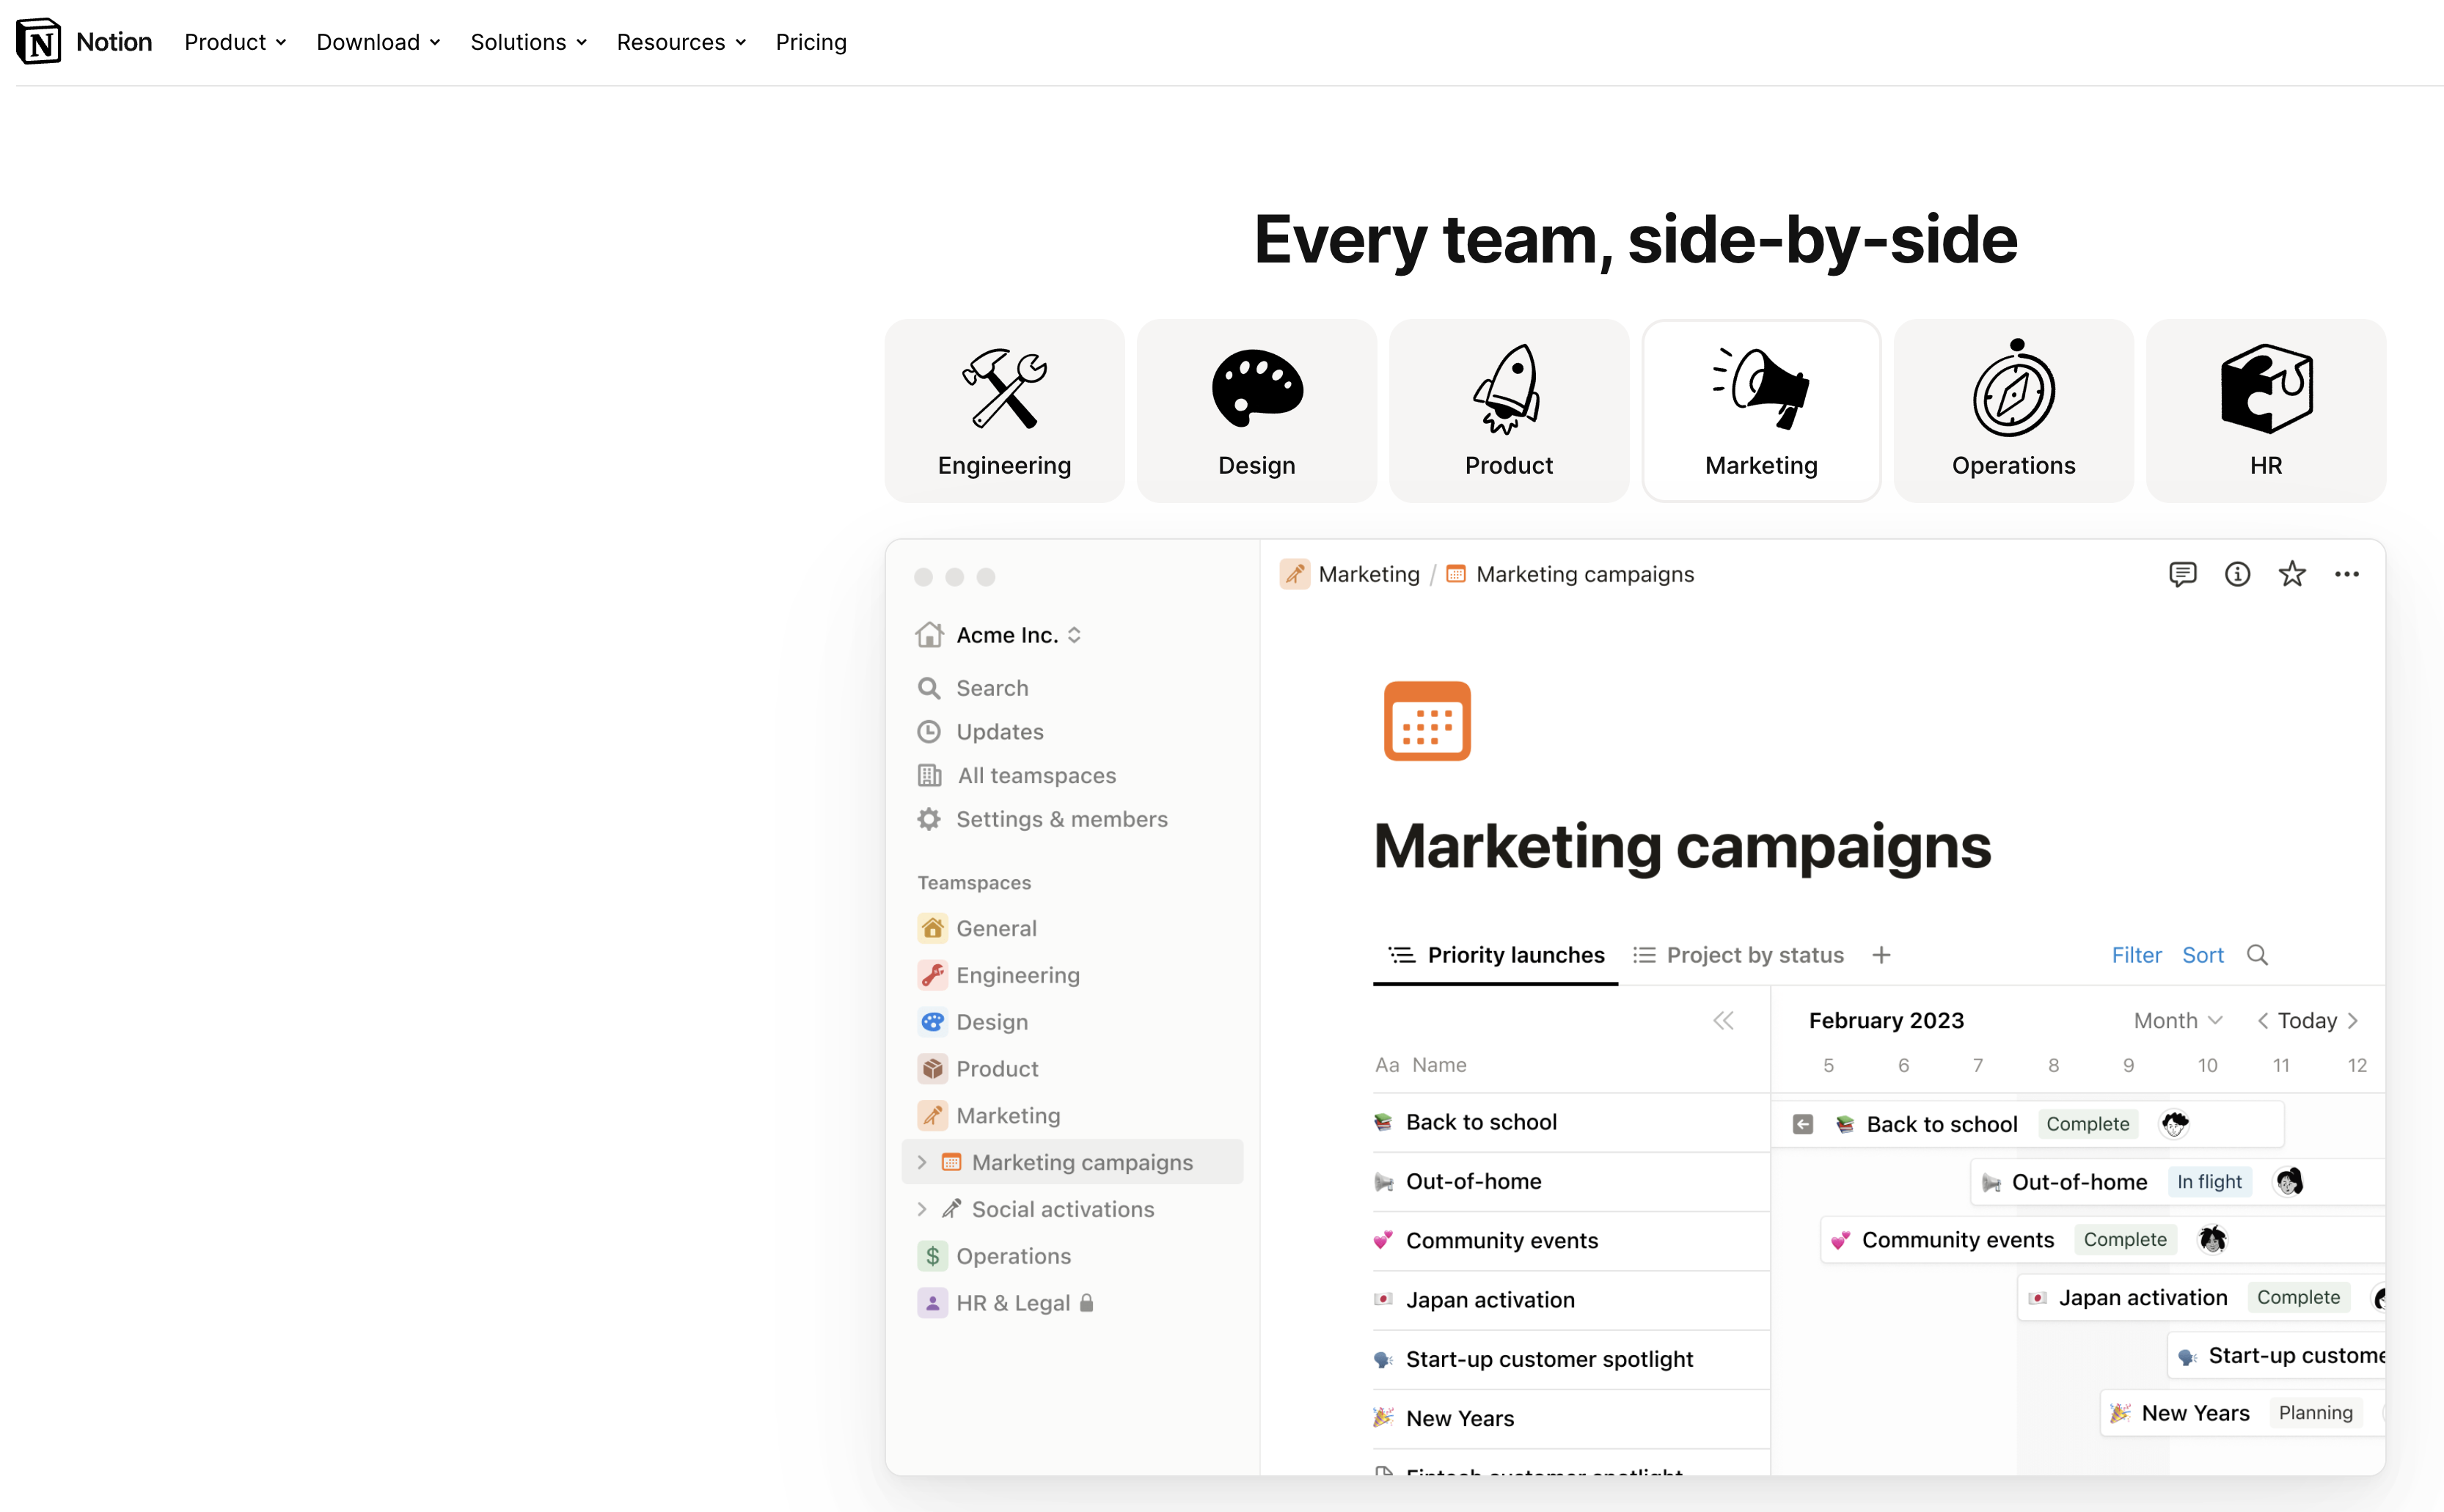2444x1512 pixels.
Task: Open the Month timeline scale dropdown
Action: point(2177,1021)
